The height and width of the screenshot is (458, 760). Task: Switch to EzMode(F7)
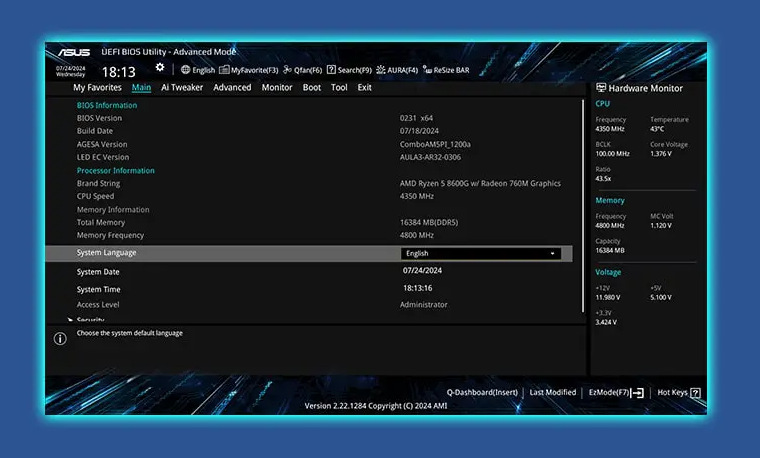(x=609, y=392)
